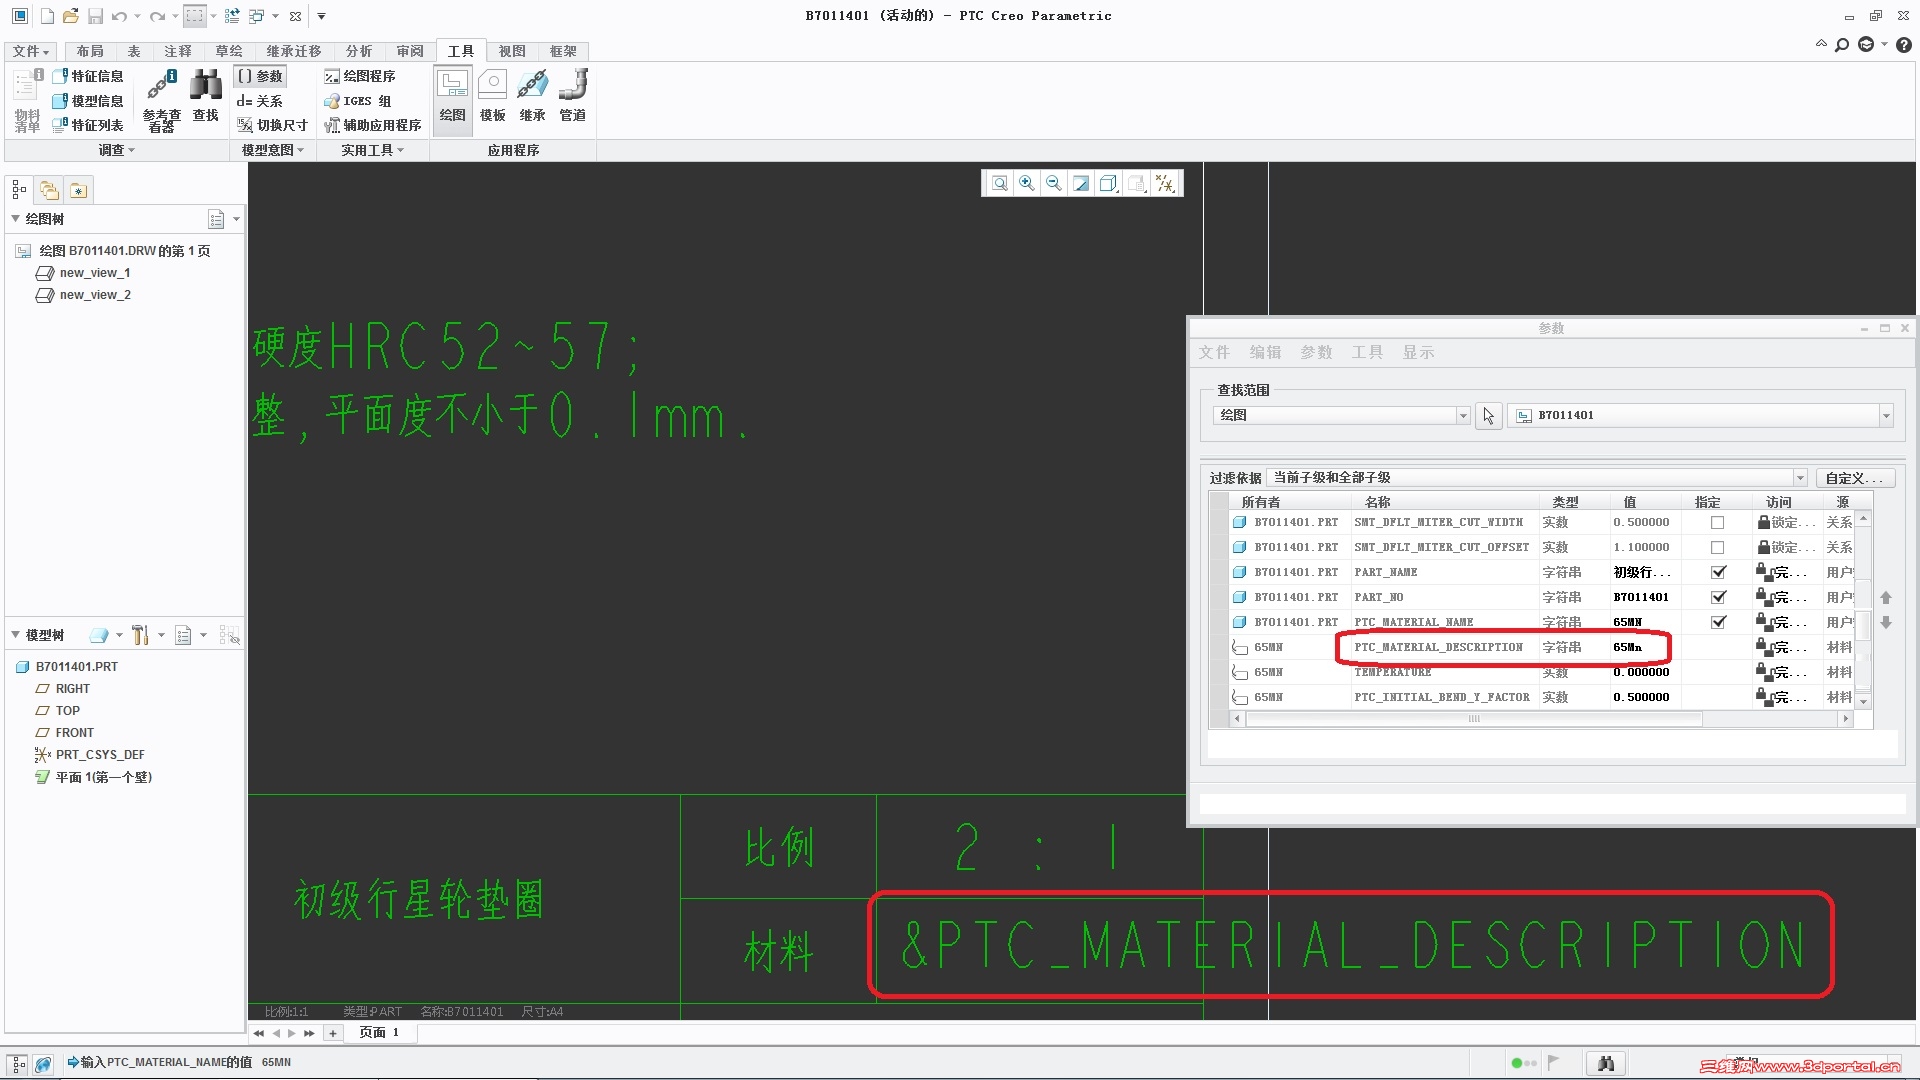Screen dimensions: 1920x1080
Task: Click the 自定义... button
Action: point(1854,478)
